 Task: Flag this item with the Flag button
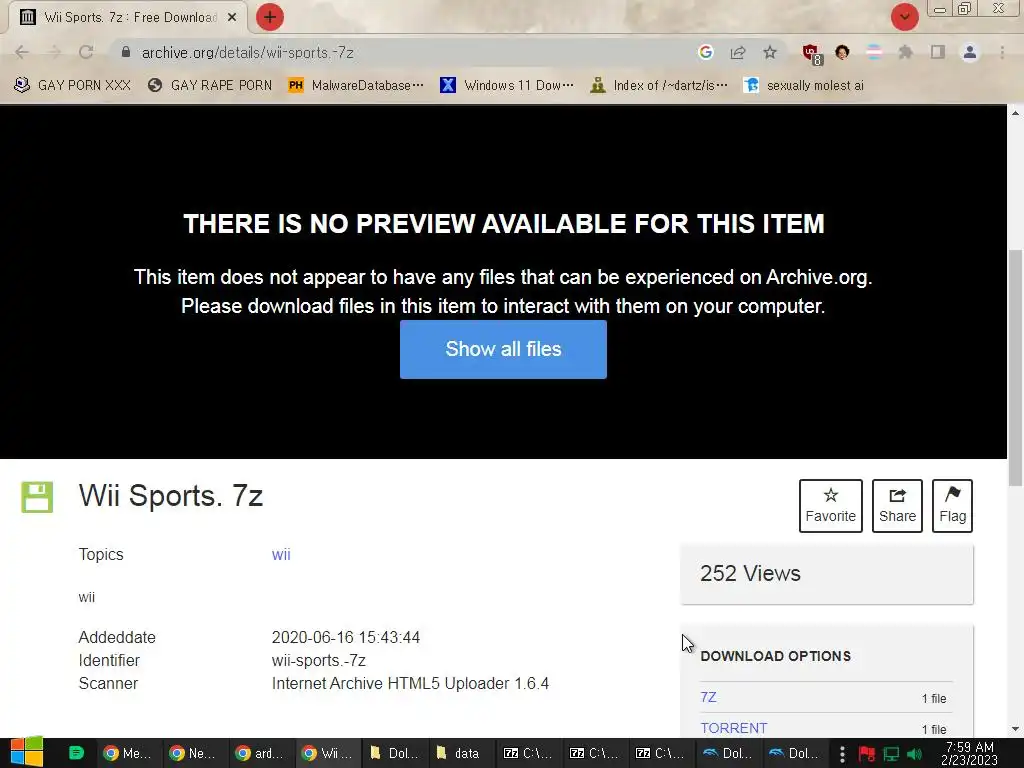tap(952, 505)
